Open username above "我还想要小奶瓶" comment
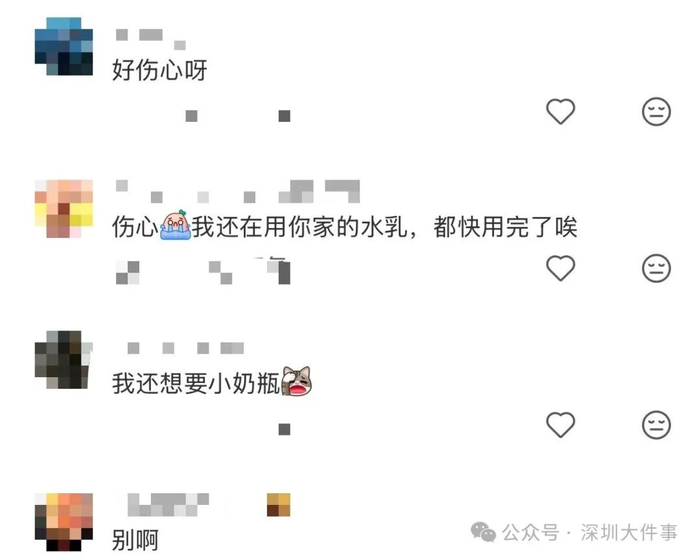 (x=186, y=348)
